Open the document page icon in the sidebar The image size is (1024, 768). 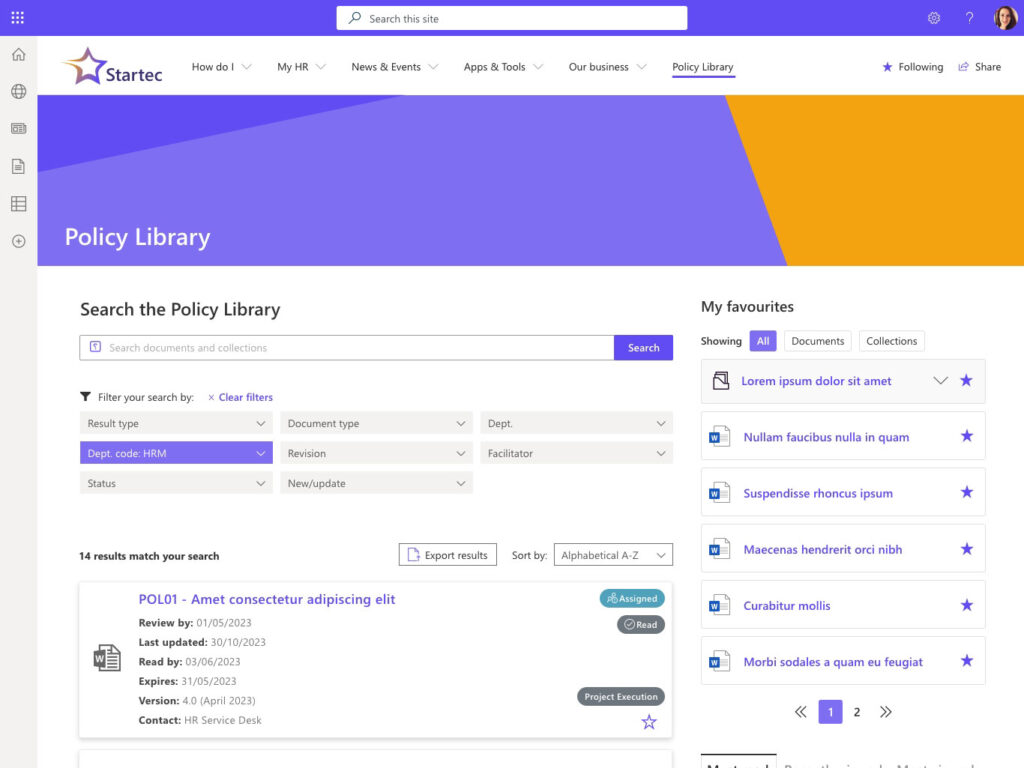[x=17, y=166]
